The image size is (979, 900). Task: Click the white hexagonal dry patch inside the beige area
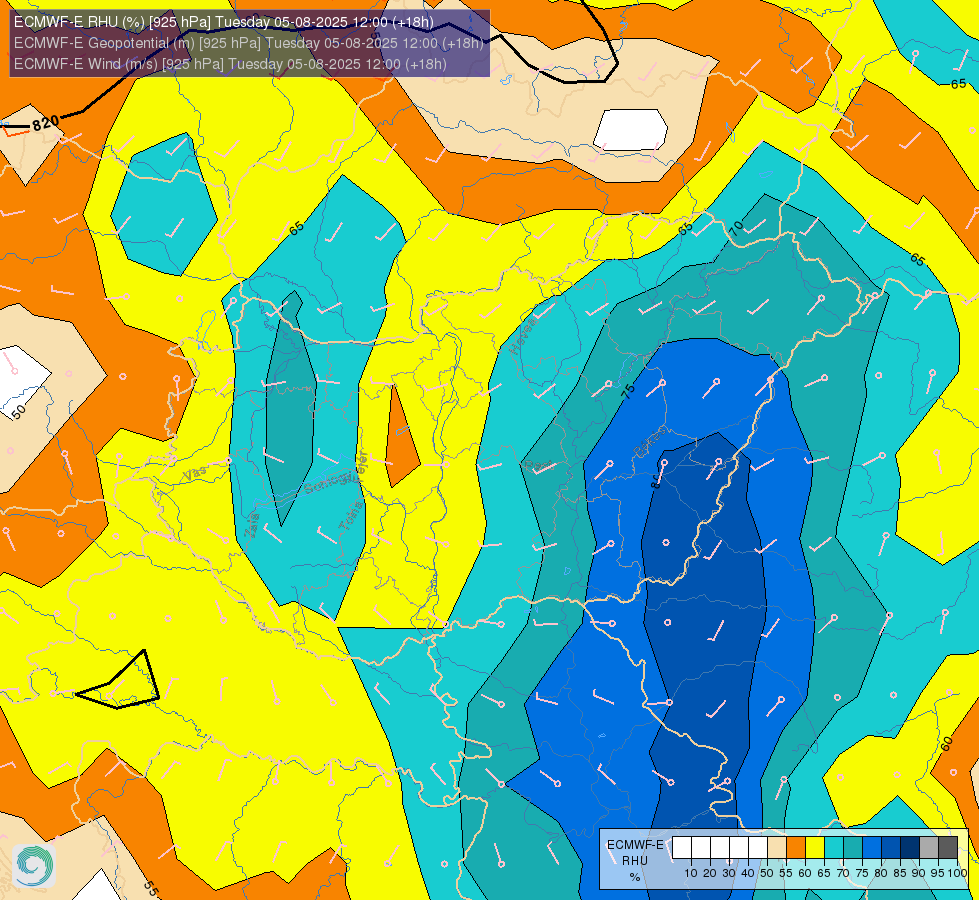pos(631,130)
